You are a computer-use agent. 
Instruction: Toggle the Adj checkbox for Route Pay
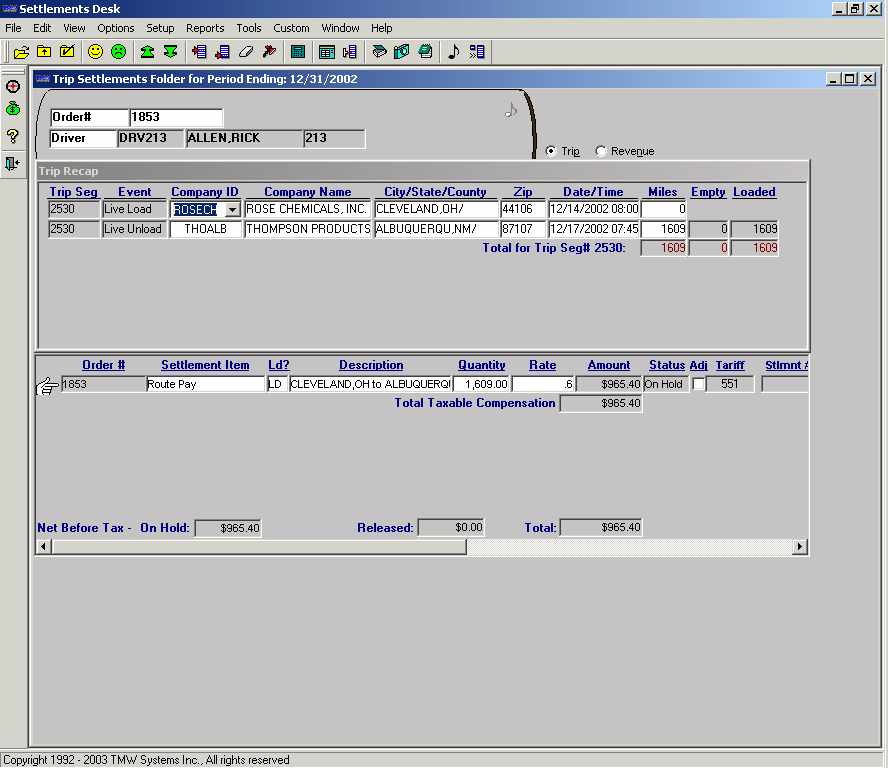tap(698, 384)
